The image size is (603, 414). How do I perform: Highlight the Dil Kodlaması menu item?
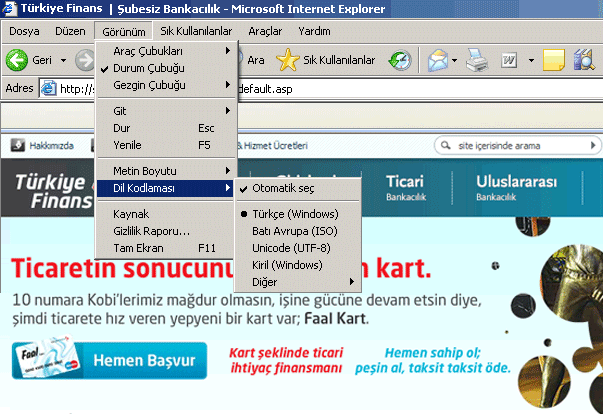click(165, 188)
